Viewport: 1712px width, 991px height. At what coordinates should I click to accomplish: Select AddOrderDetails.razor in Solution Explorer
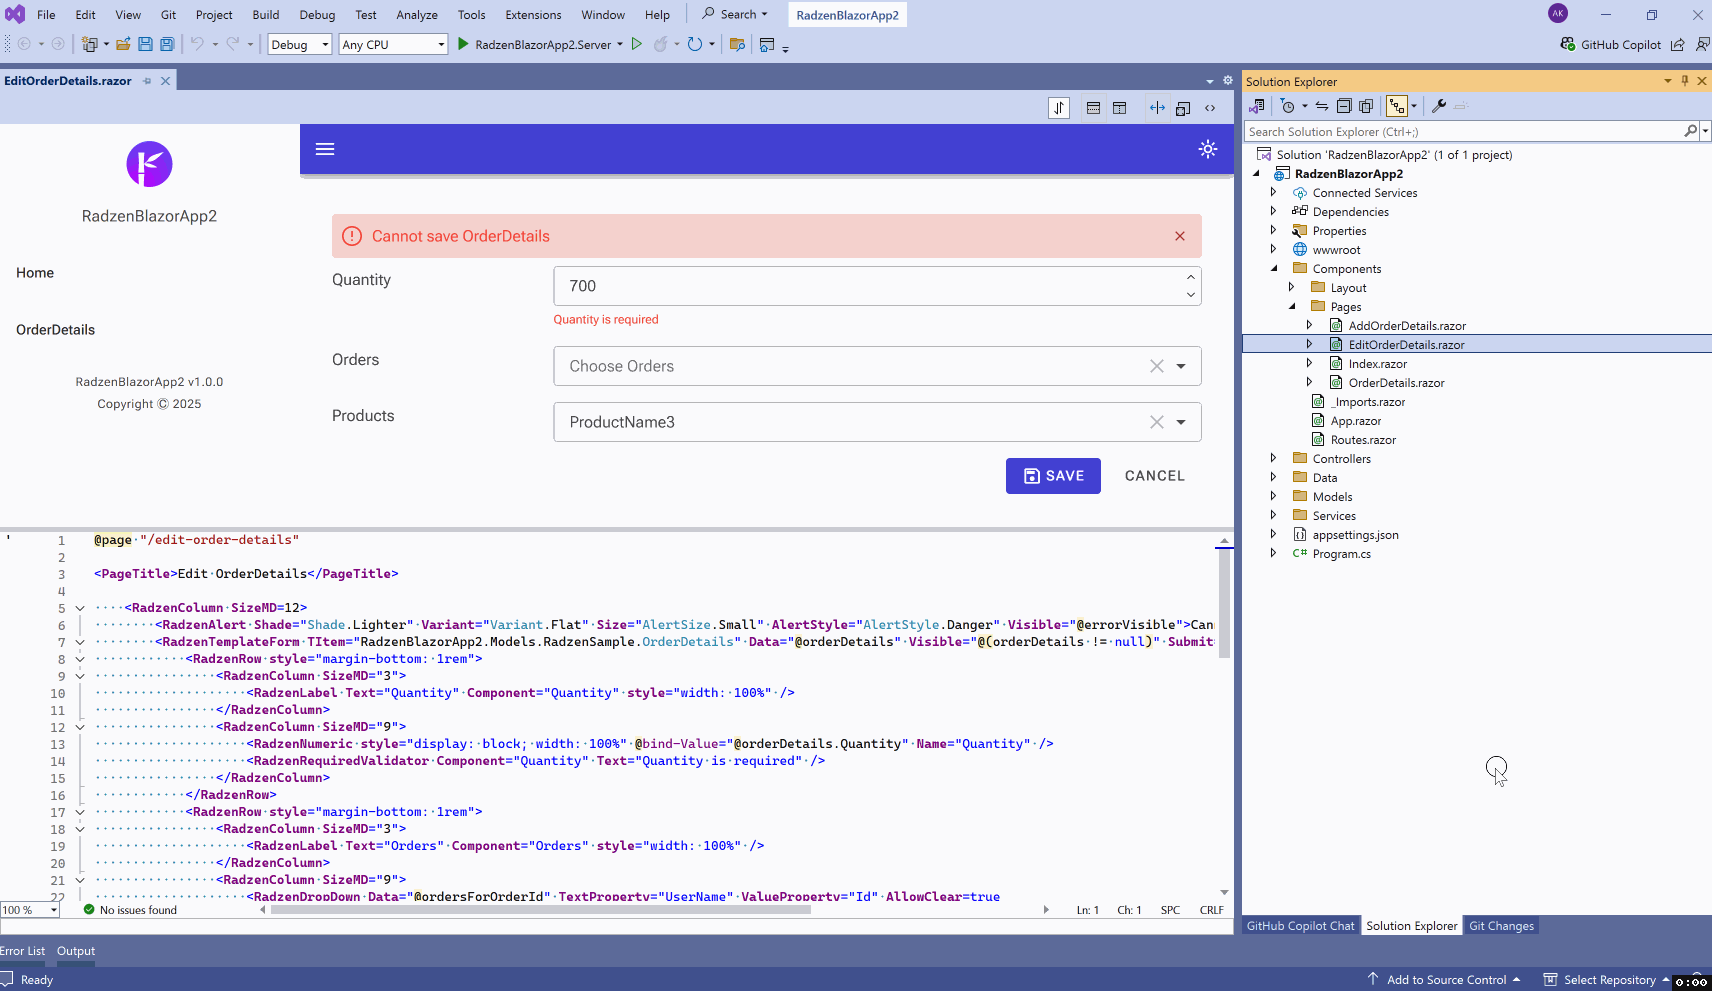(1406, 326)
